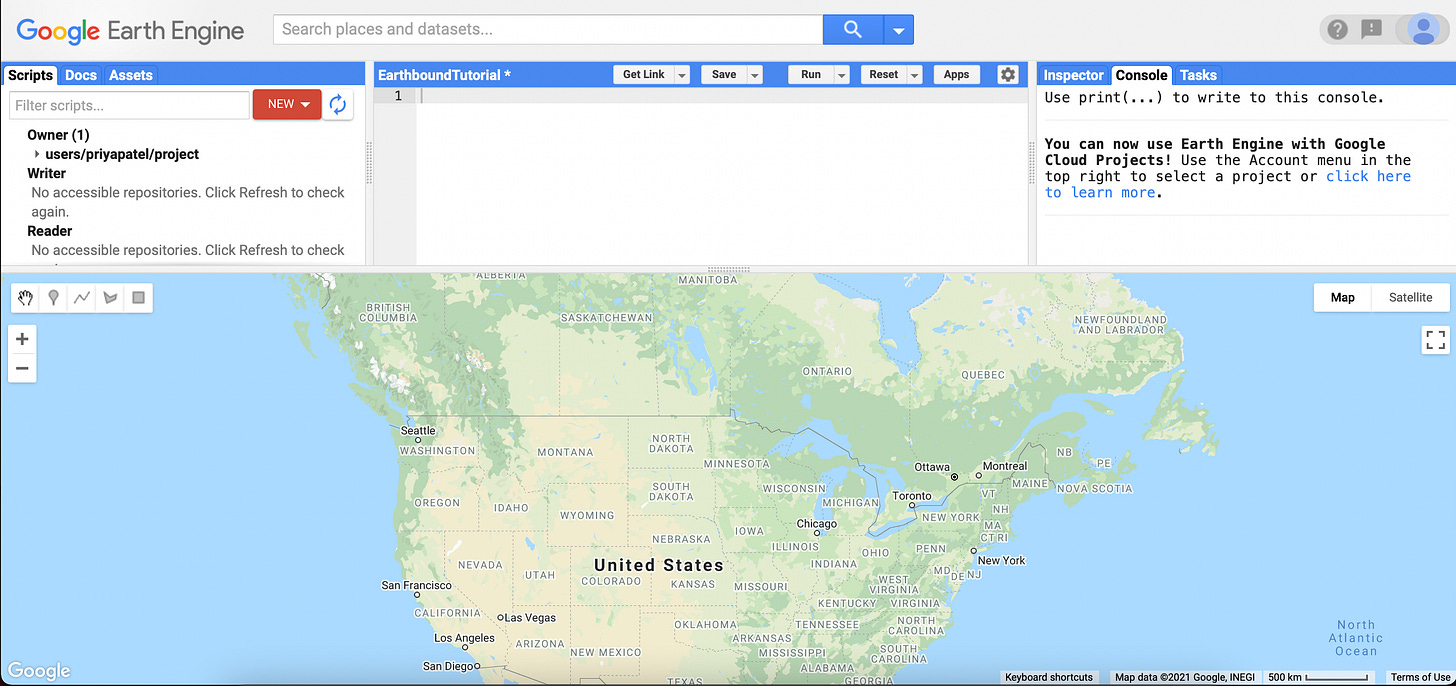Select the draw polygon shape tool
The height and width of the screenshot is (686, 1456).
(x=110, y=298)
